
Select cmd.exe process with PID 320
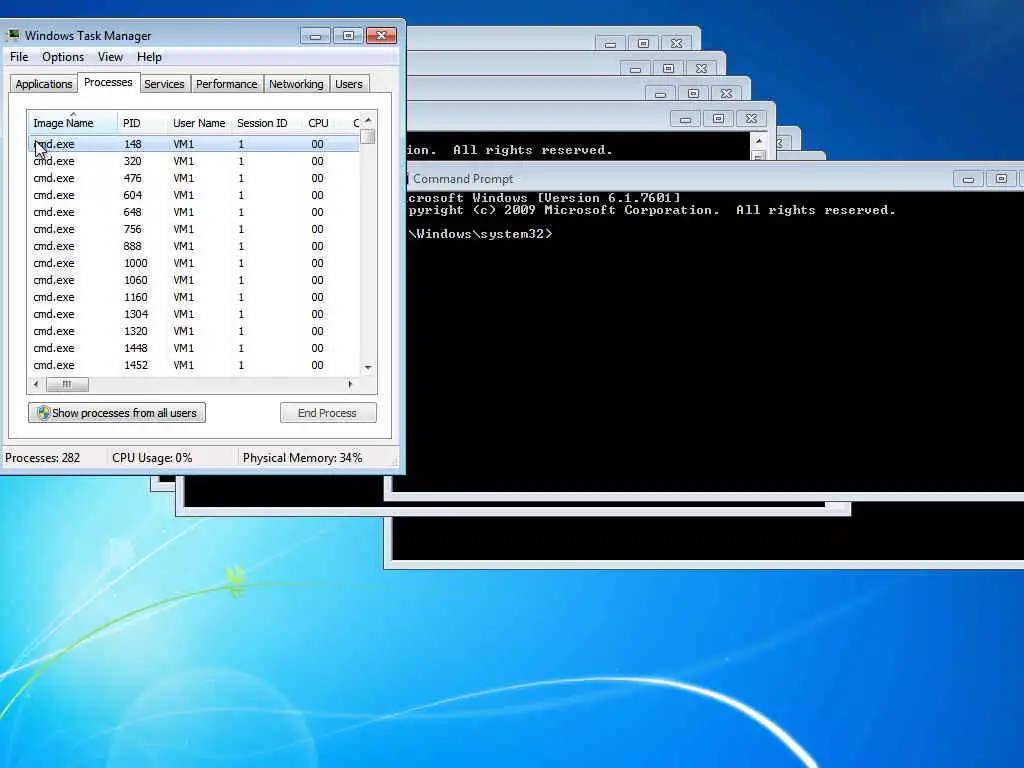tap(194, 161)
